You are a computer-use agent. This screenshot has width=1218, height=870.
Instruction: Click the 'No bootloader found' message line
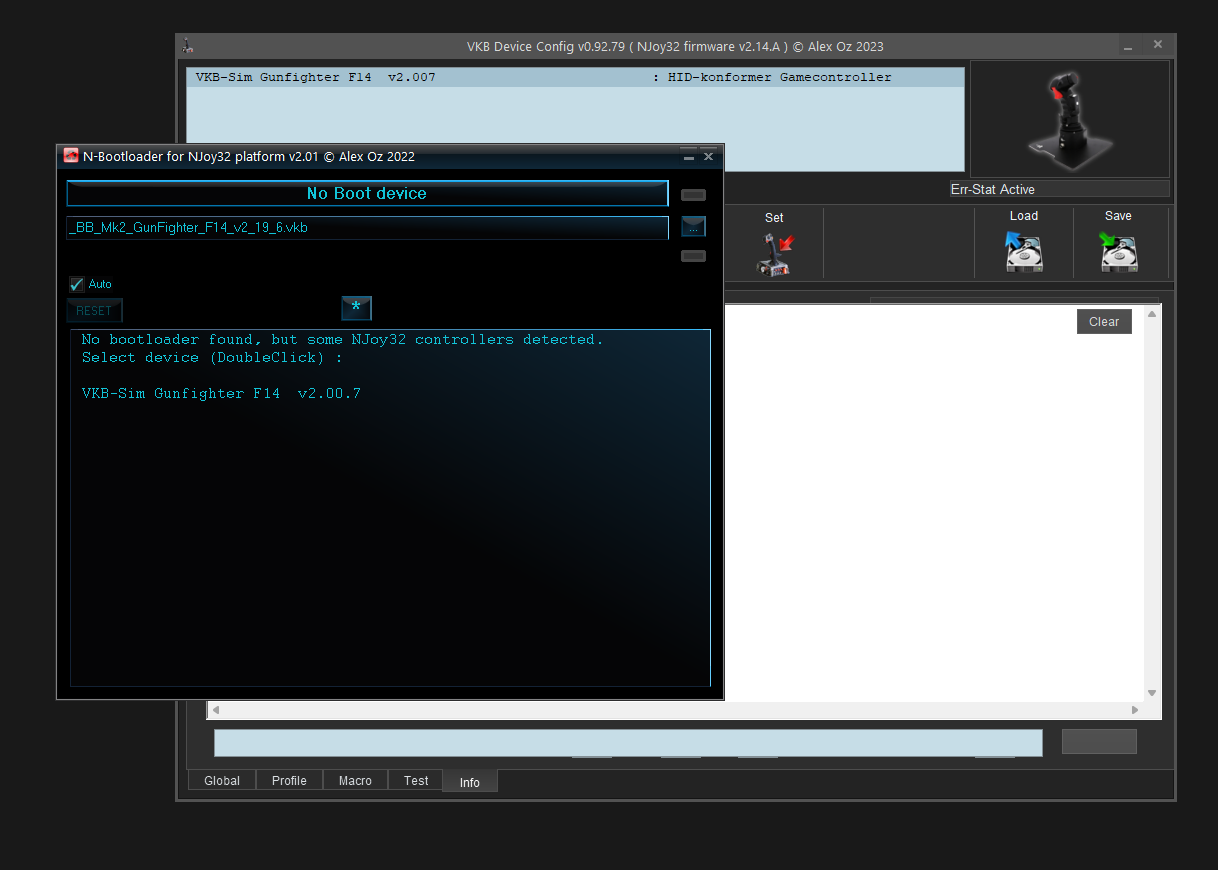pyautogui.click(x=342, y=340)
